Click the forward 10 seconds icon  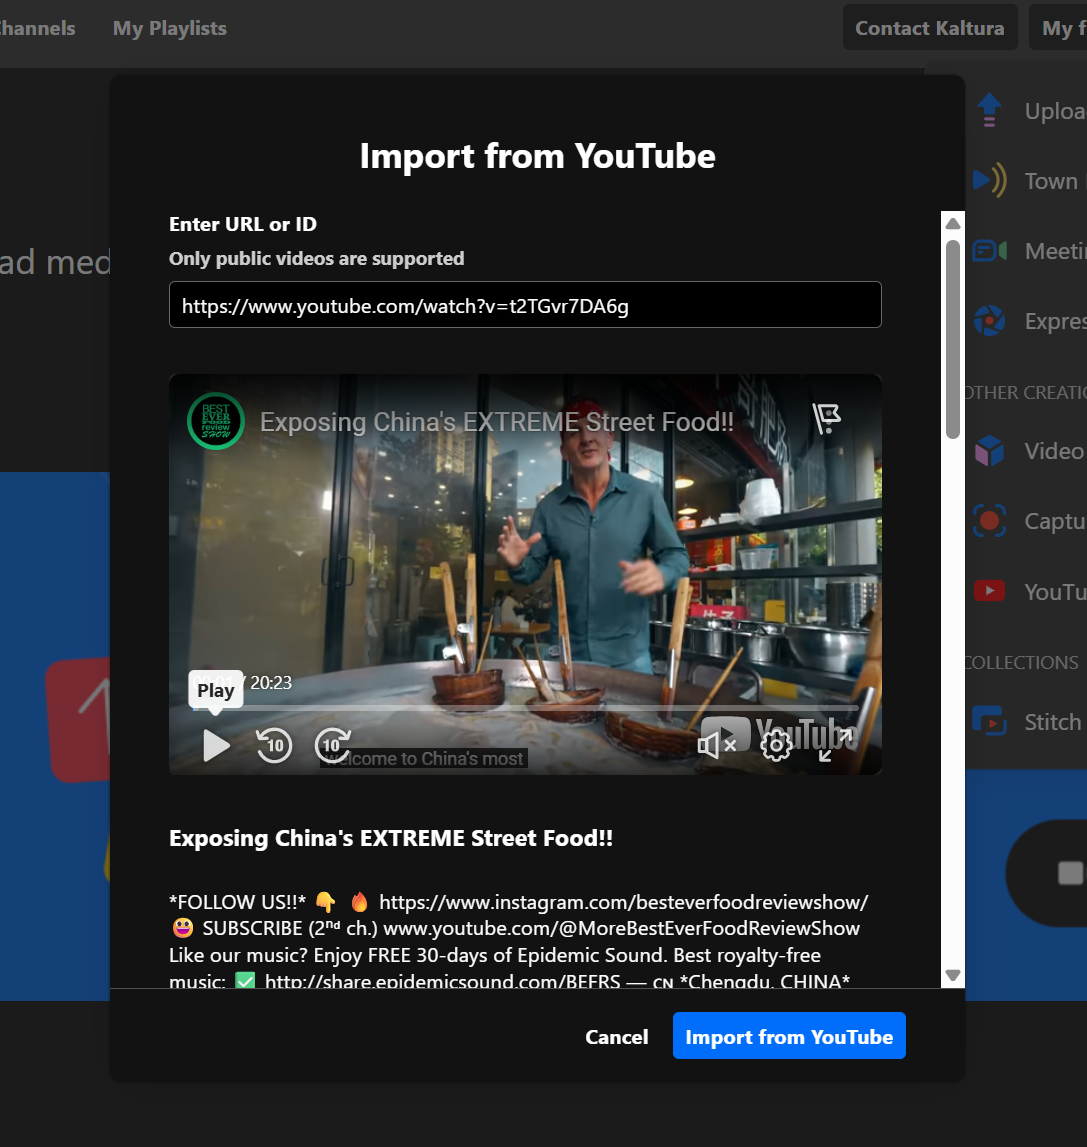(333, 745)
